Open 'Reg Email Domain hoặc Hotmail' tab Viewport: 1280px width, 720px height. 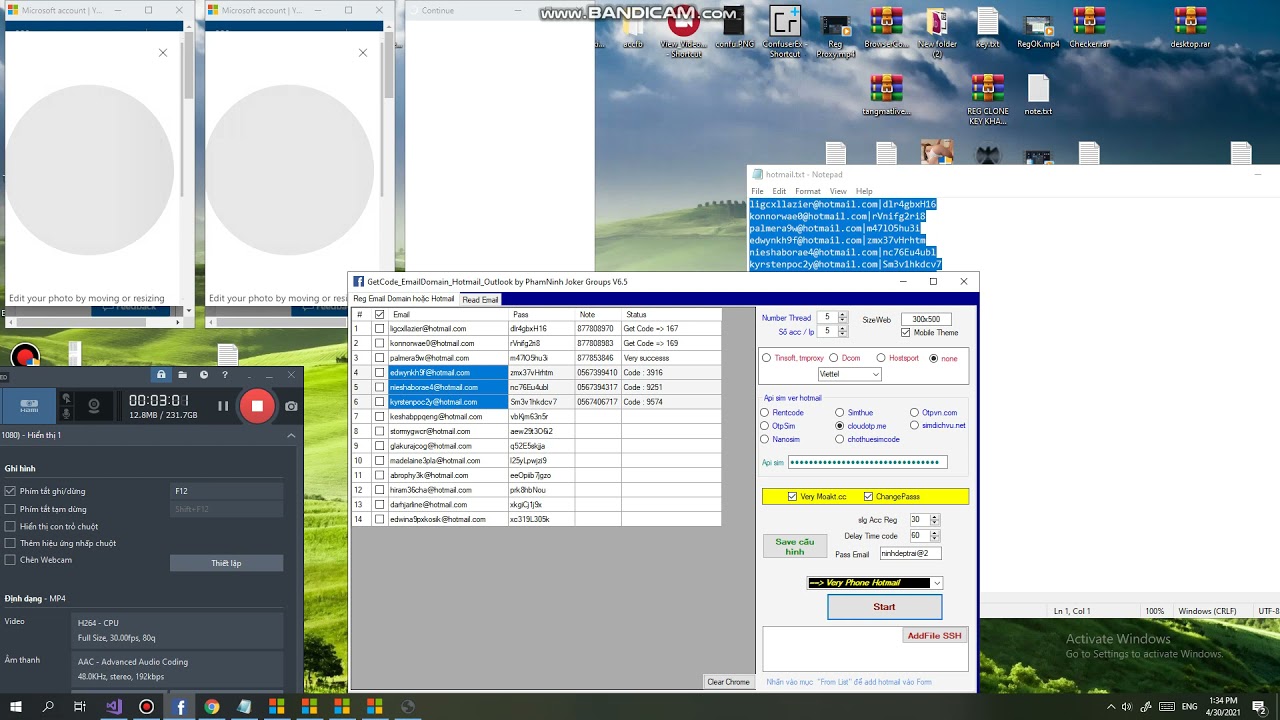coord(403,299)
